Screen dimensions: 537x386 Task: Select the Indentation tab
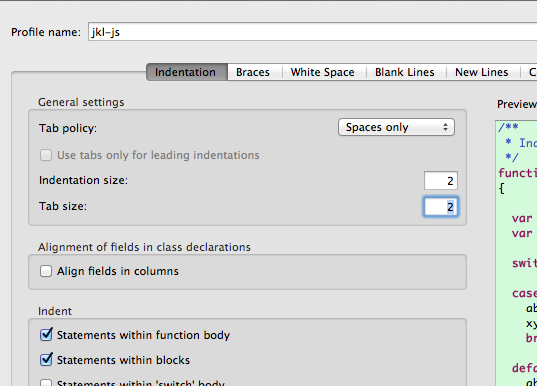pos(187,72)
